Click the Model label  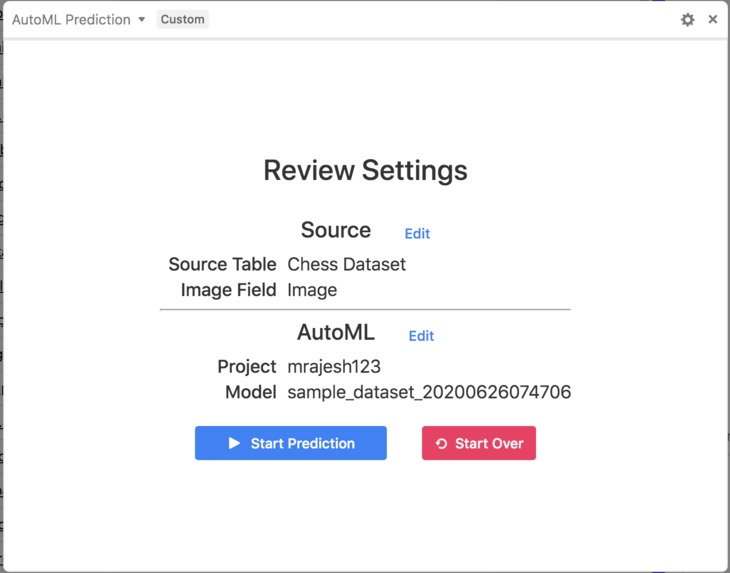tap(251, 392)
